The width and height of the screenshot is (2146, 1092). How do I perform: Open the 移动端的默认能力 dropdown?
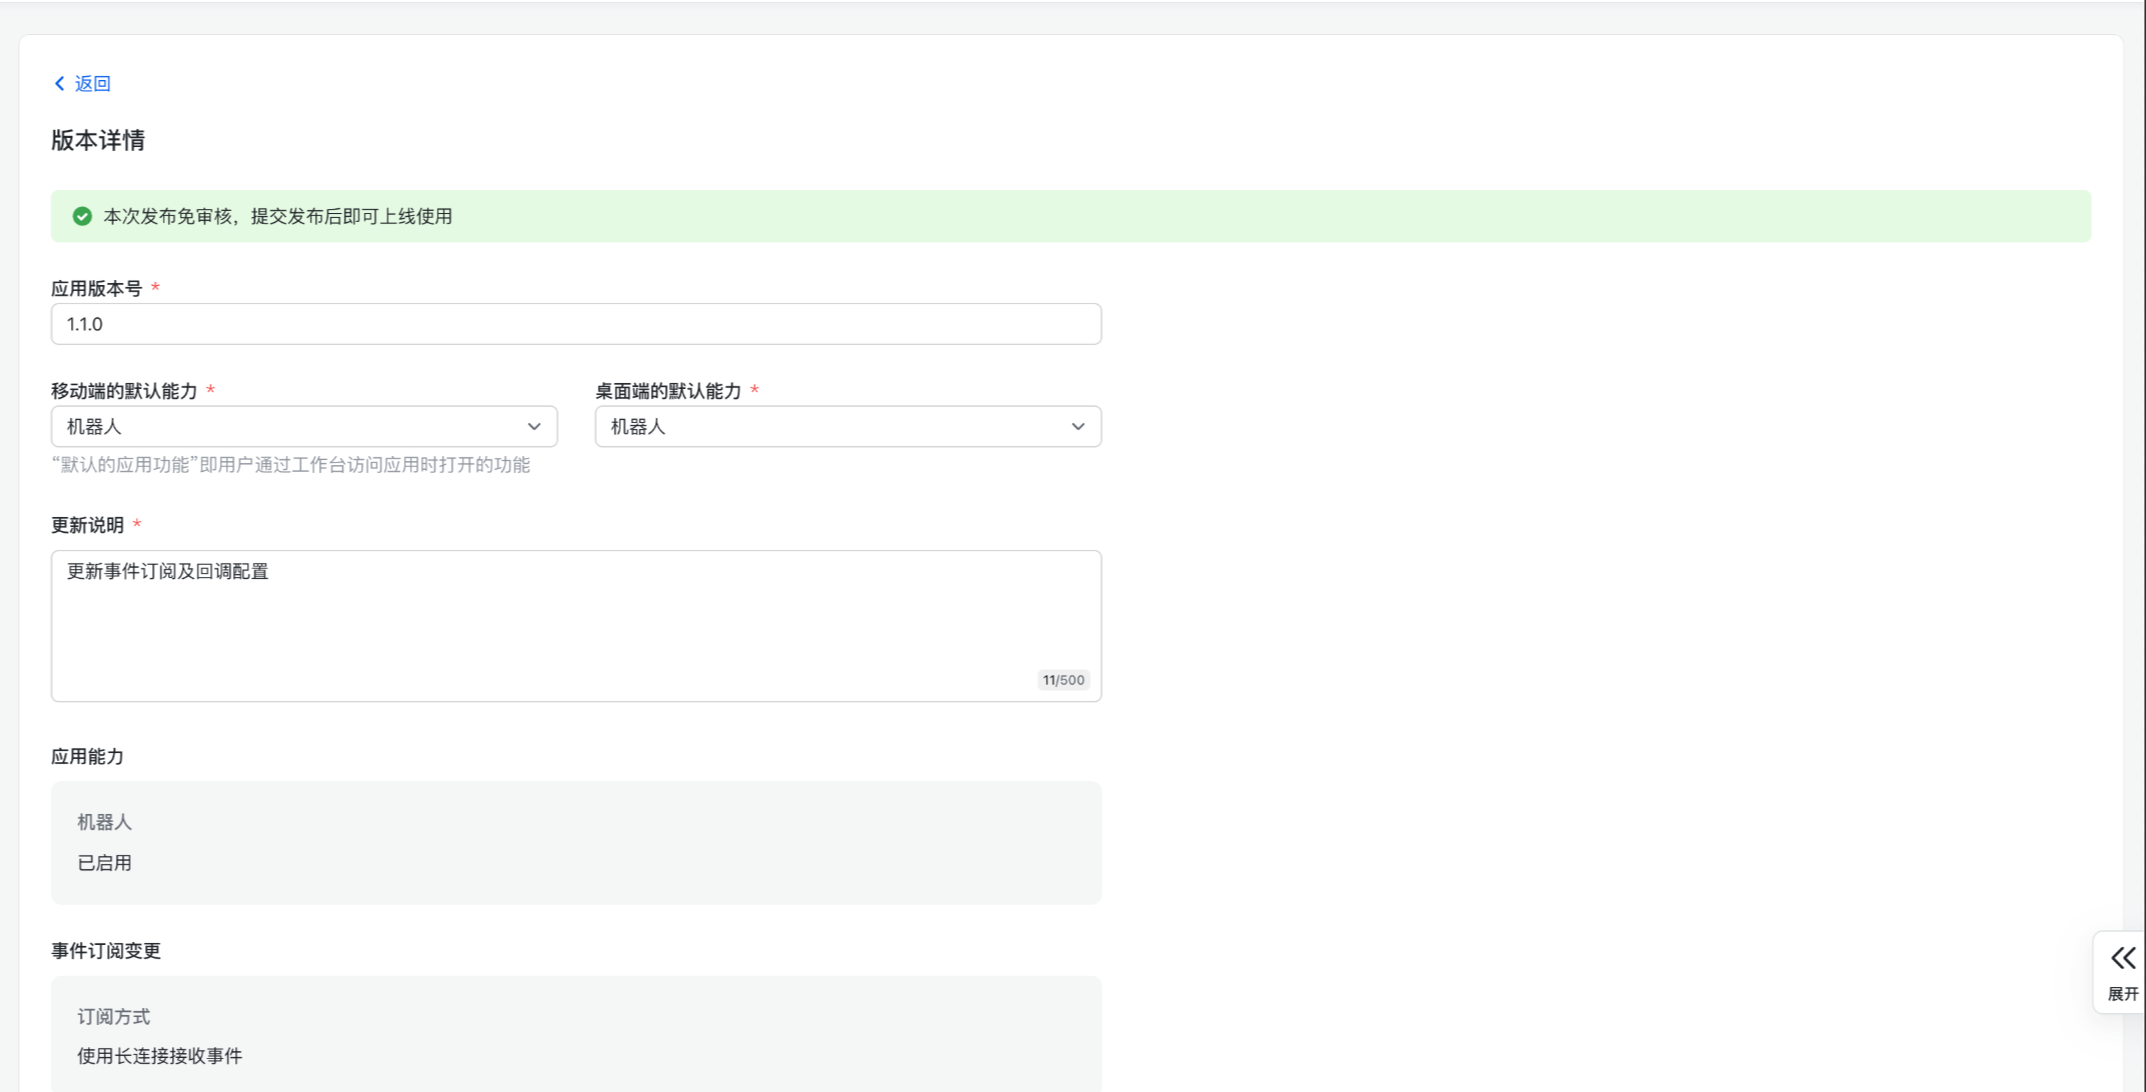pos(290,427)
